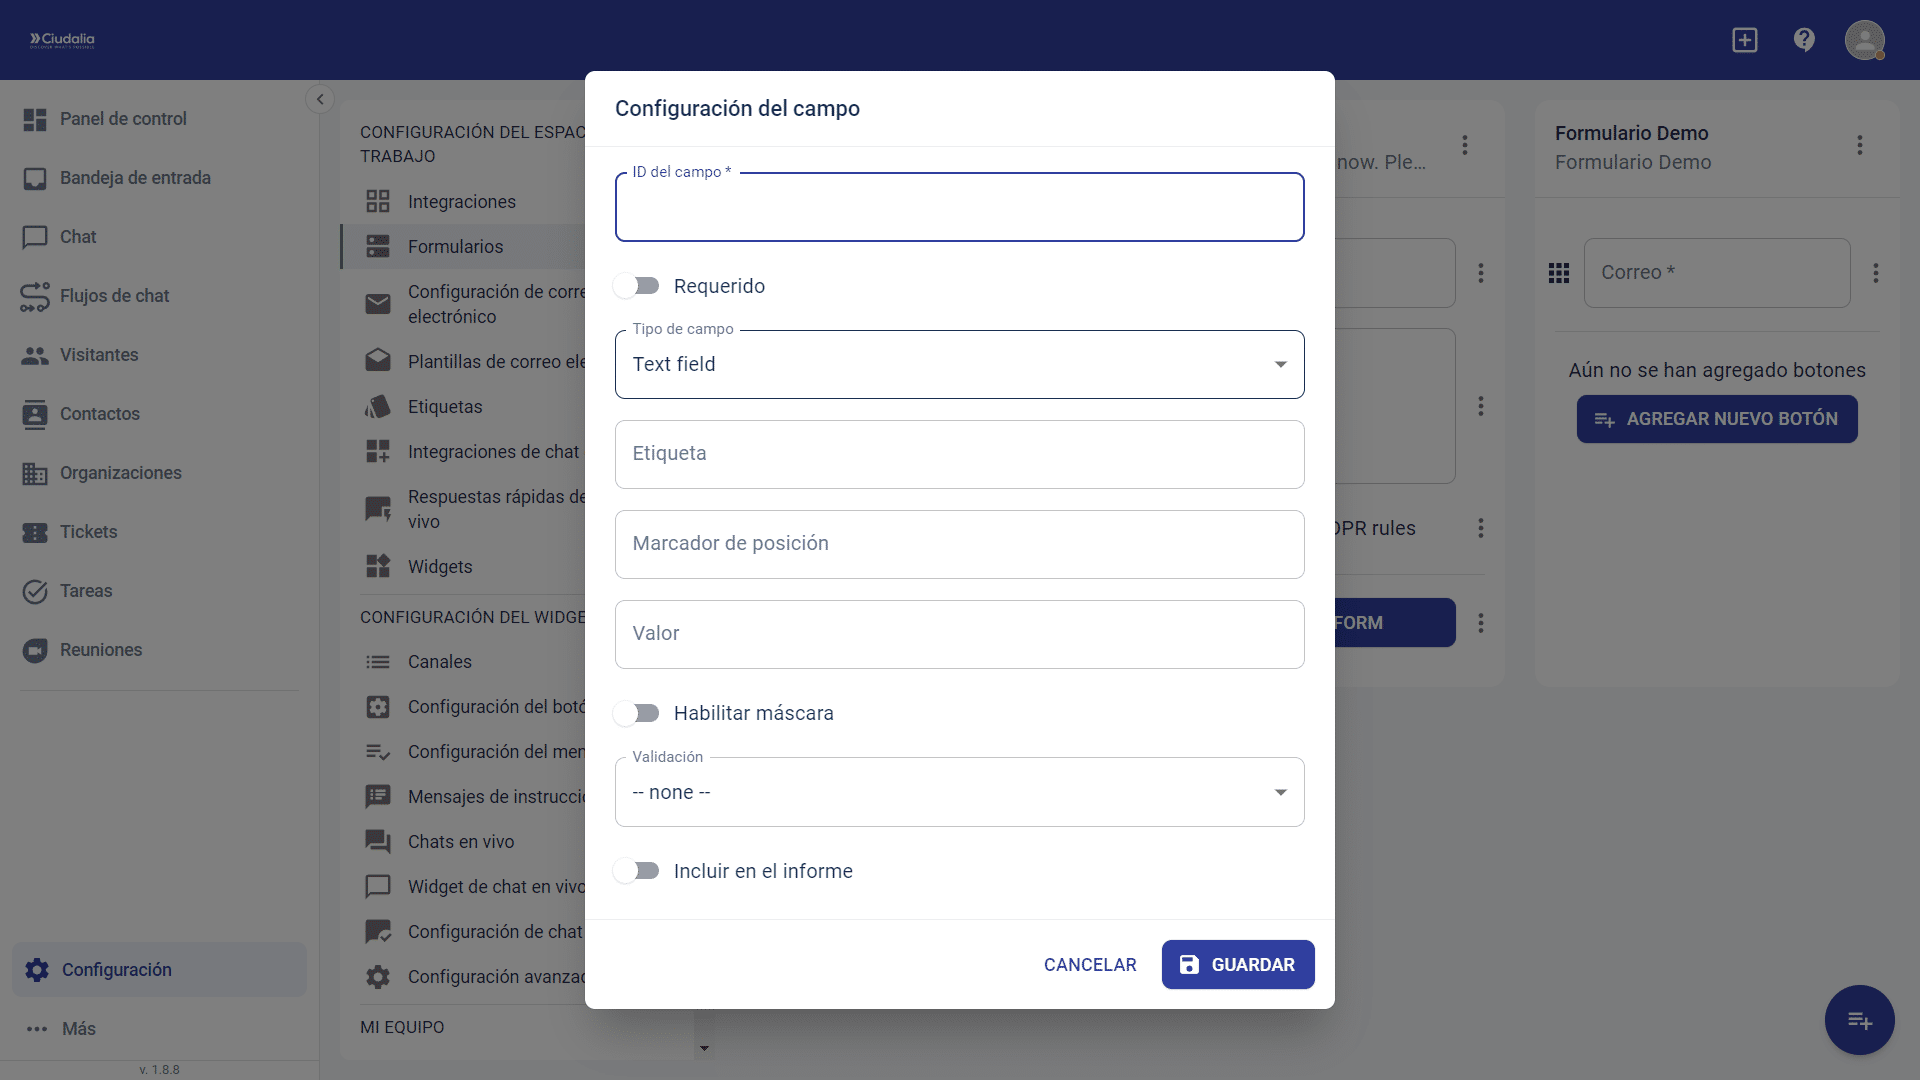Viewport: 1920px width, 1080px height.
Task: Open Chats en vivo settings
Action: coord(378,841)
